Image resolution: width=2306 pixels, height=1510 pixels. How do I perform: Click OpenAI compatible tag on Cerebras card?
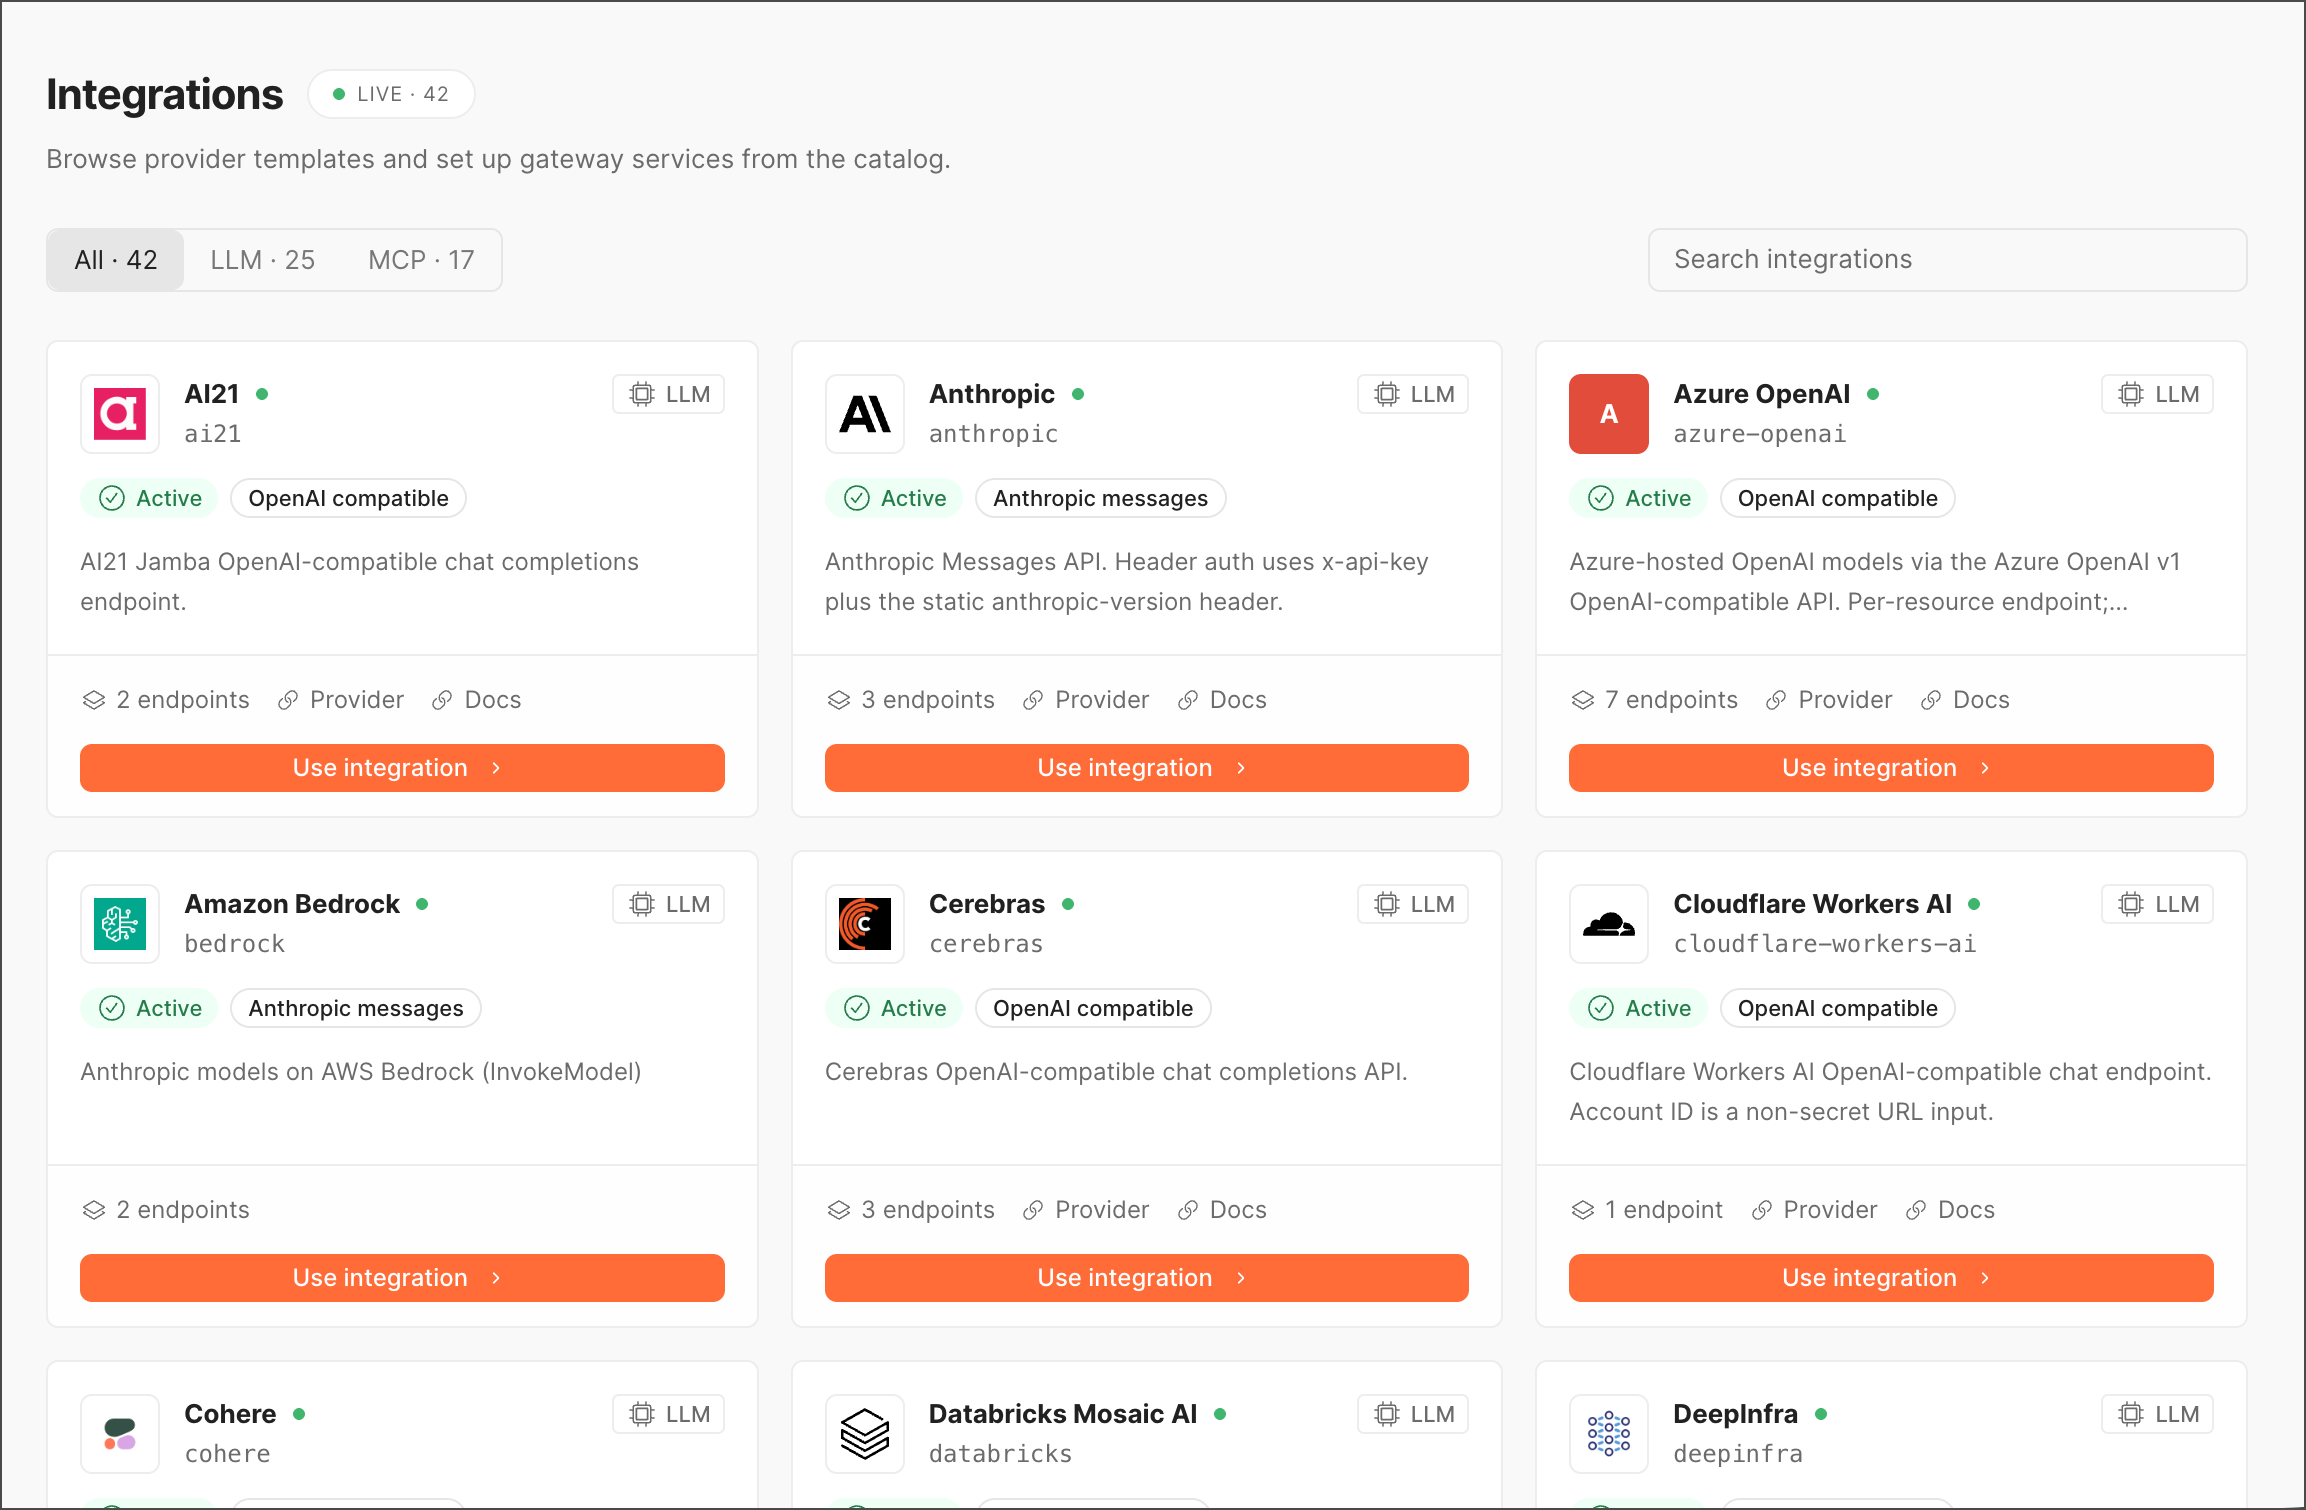(x=1093, y=1008)
